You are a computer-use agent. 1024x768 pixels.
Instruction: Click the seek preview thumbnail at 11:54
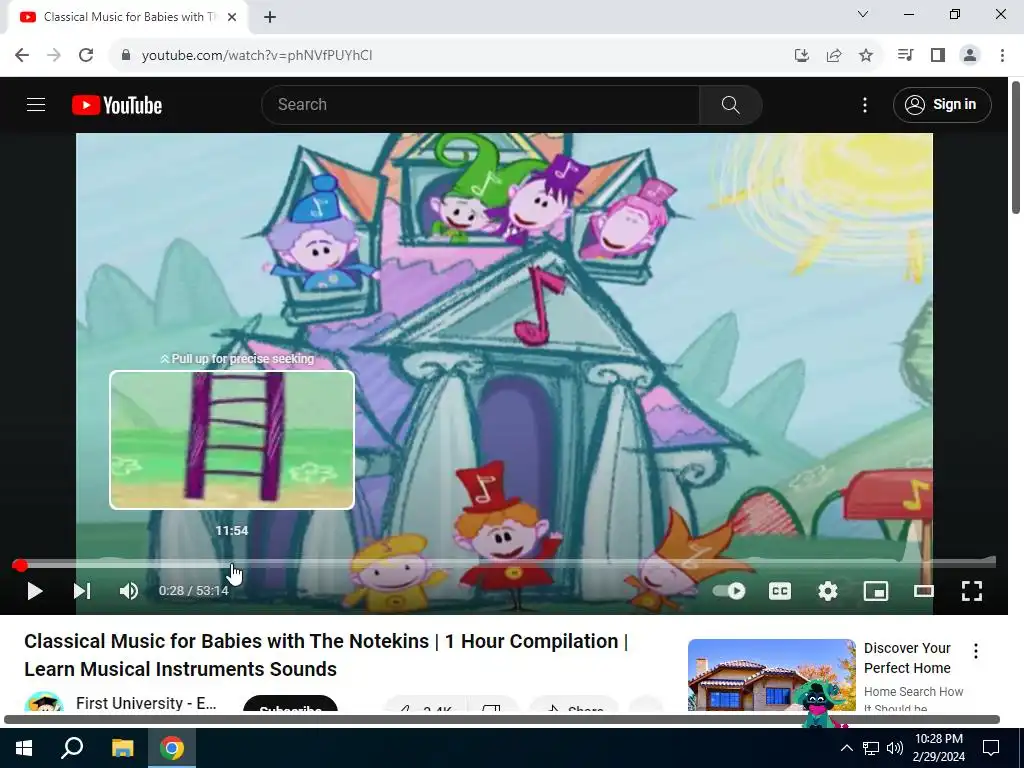[x=232, y=440]
